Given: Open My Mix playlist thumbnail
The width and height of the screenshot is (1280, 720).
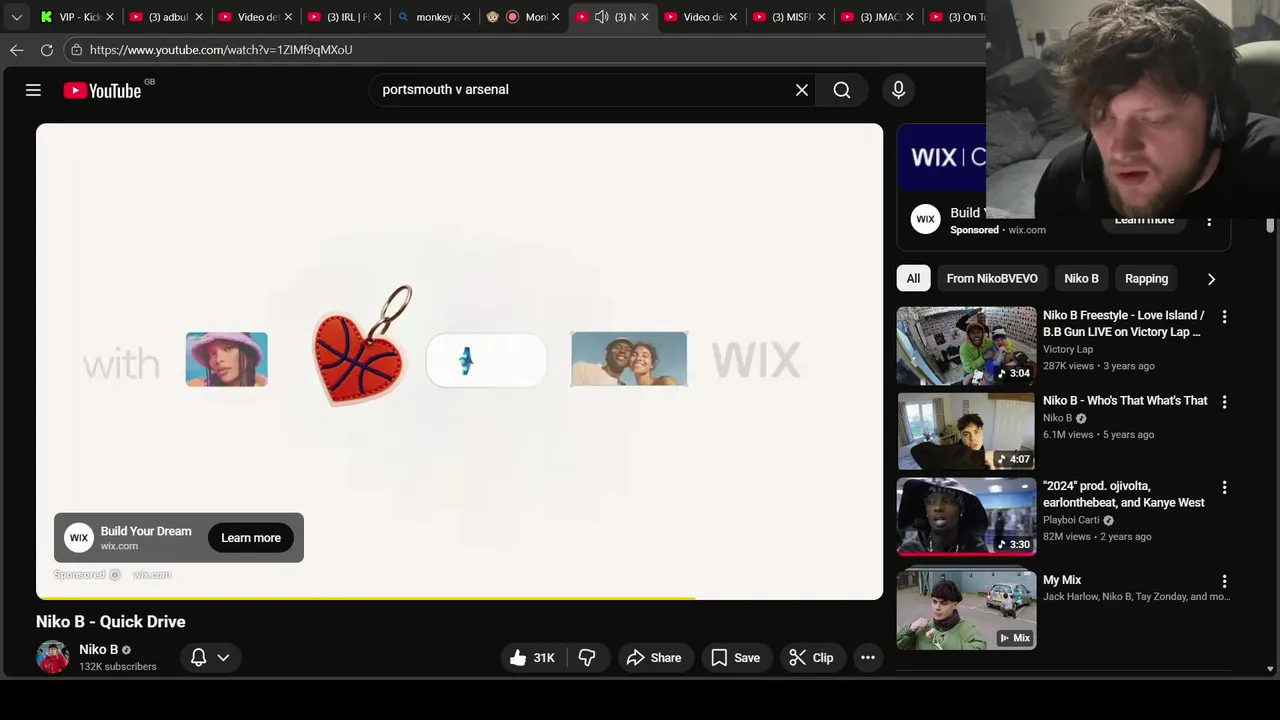Looking at the screenshot, I should [966, 609].
